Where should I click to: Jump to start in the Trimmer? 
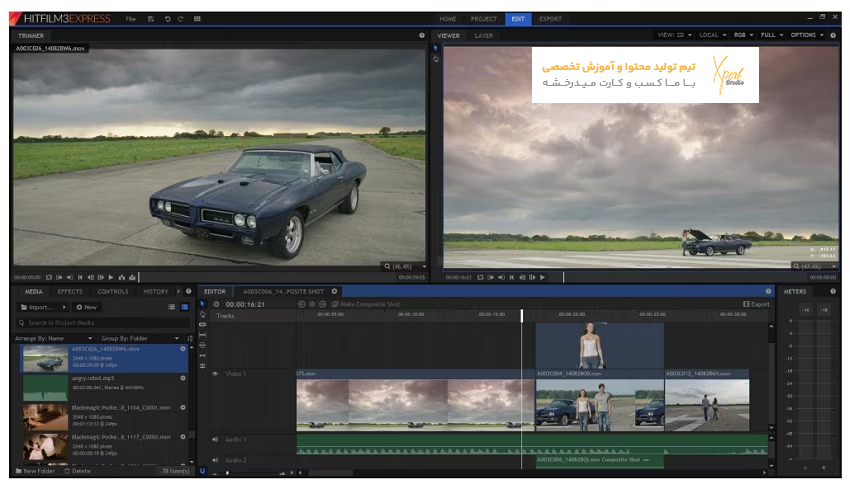pyautogui.click(x=80, y=277)
